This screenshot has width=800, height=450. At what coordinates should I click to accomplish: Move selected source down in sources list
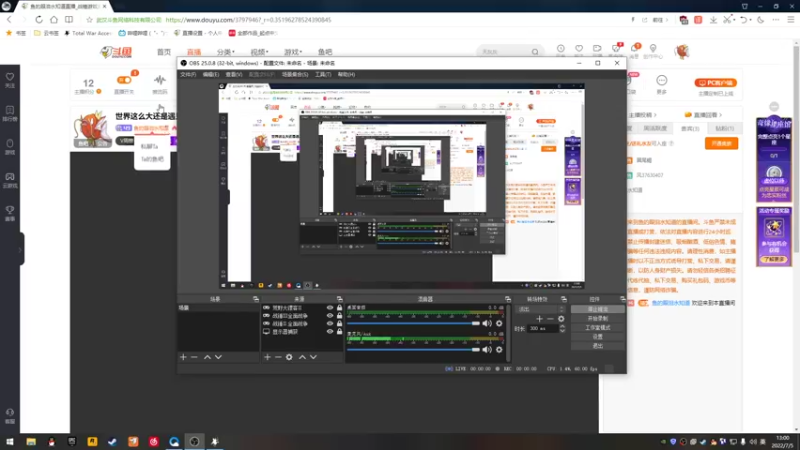[x=313, y=357]
